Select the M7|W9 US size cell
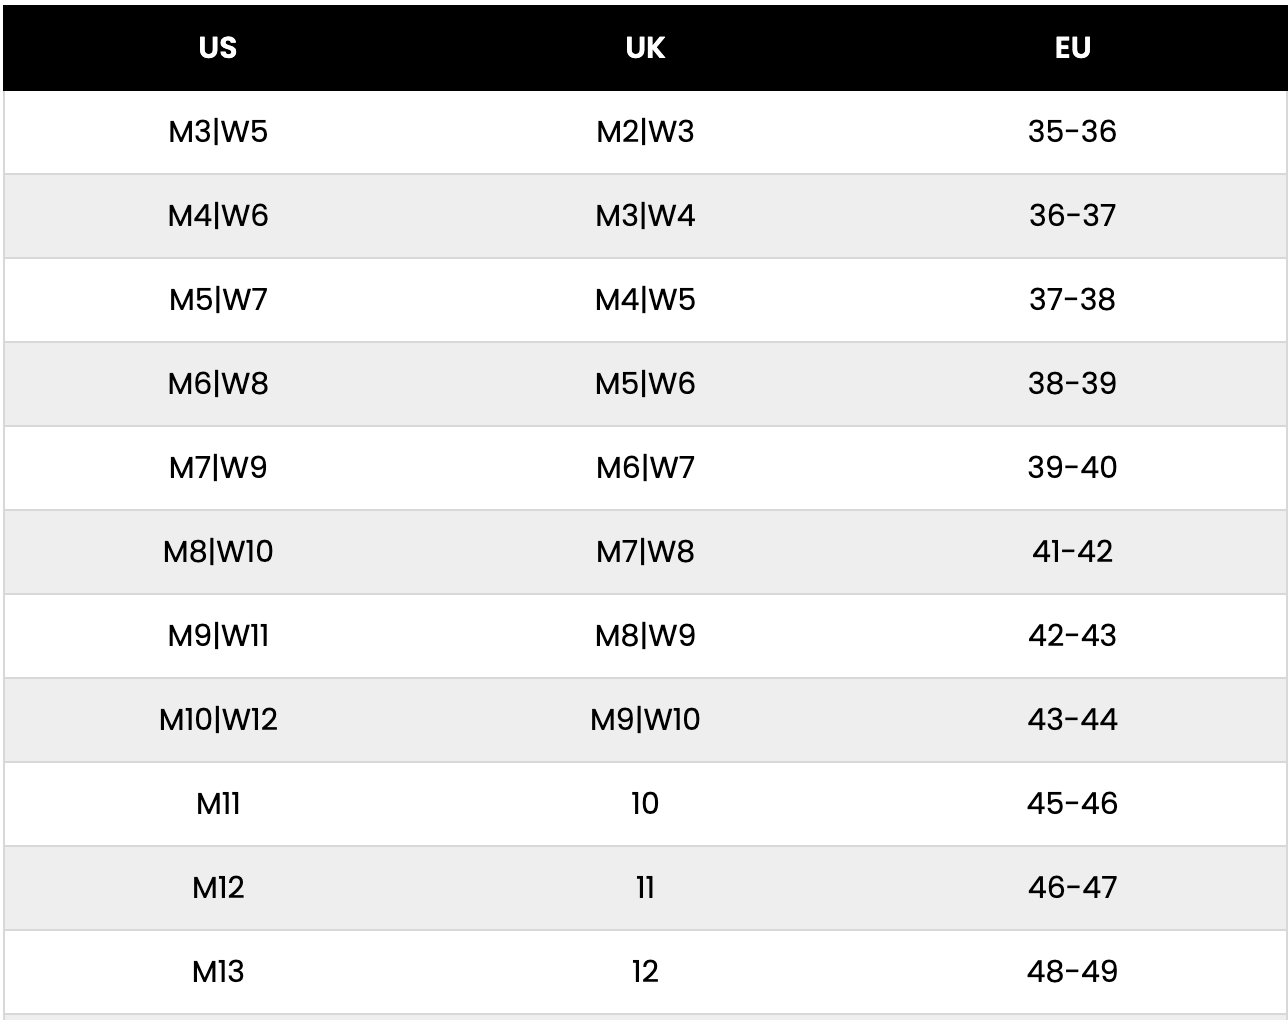Screen dimensions: 1288x1020 point(218,468)
